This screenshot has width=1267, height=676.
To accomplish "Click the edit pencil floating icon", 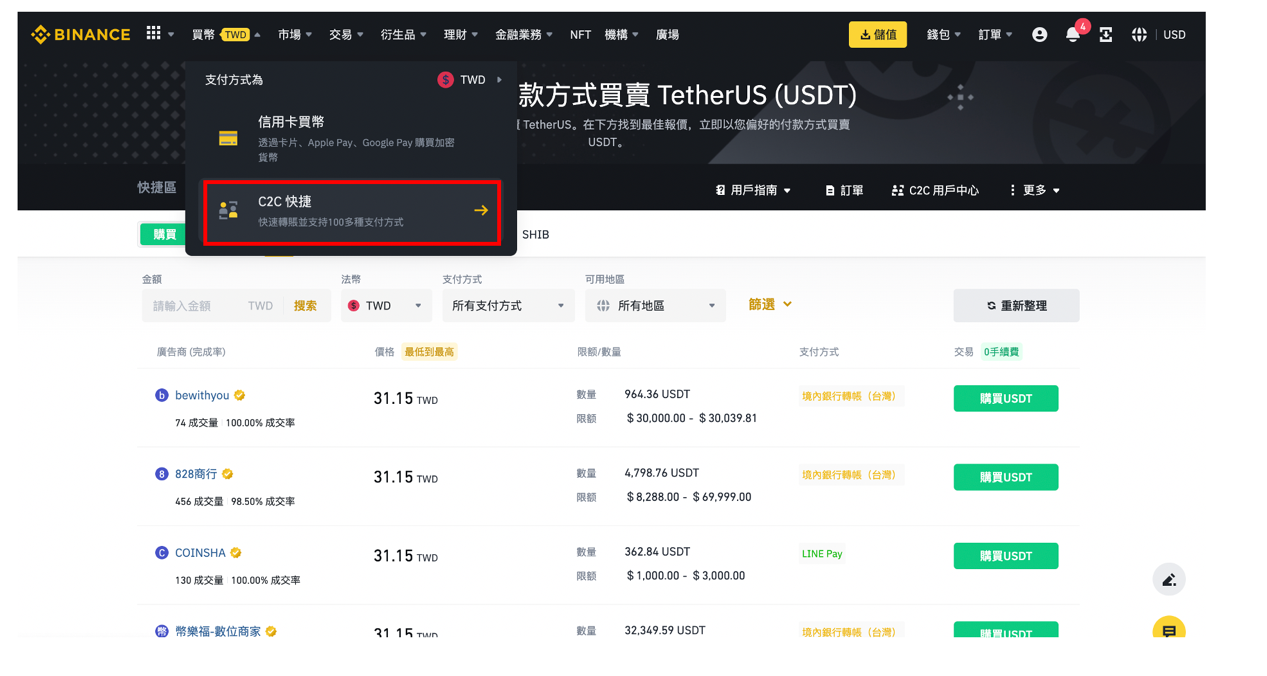I will [x=1168, y=580].
